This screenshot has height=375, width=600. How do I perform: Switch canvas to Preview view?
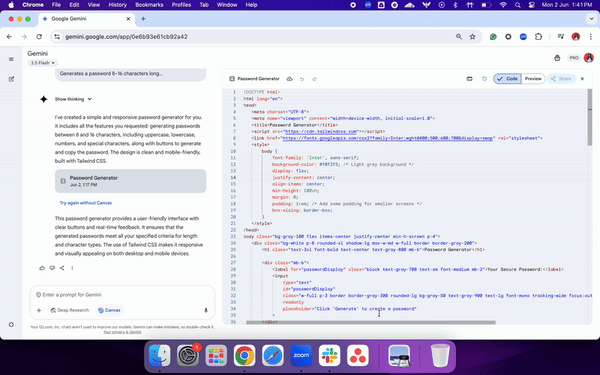533,79
